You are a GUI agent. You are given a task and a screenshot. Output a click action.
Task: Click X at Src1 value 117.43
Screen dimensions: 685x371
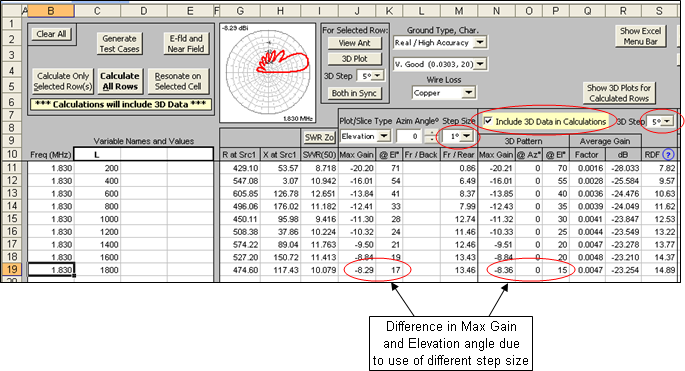[x=280, y=270]
